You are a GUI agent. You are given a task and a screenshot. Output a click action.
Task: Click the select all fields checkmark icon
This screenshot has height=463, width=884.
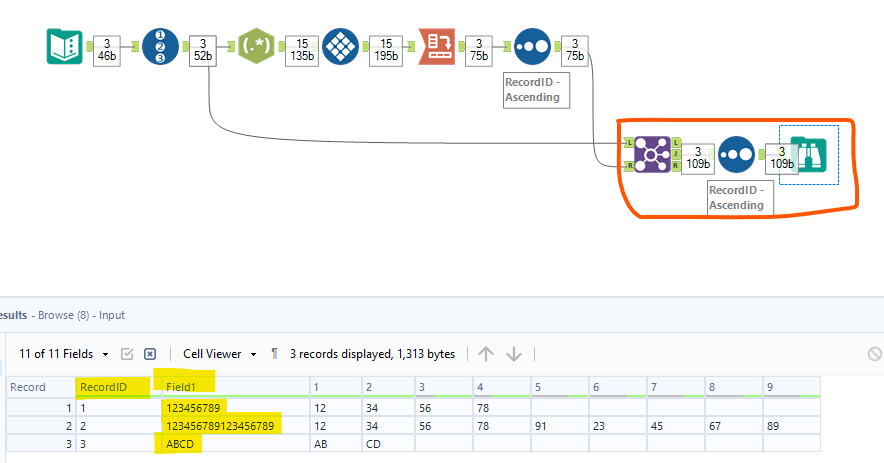[127, 354]
